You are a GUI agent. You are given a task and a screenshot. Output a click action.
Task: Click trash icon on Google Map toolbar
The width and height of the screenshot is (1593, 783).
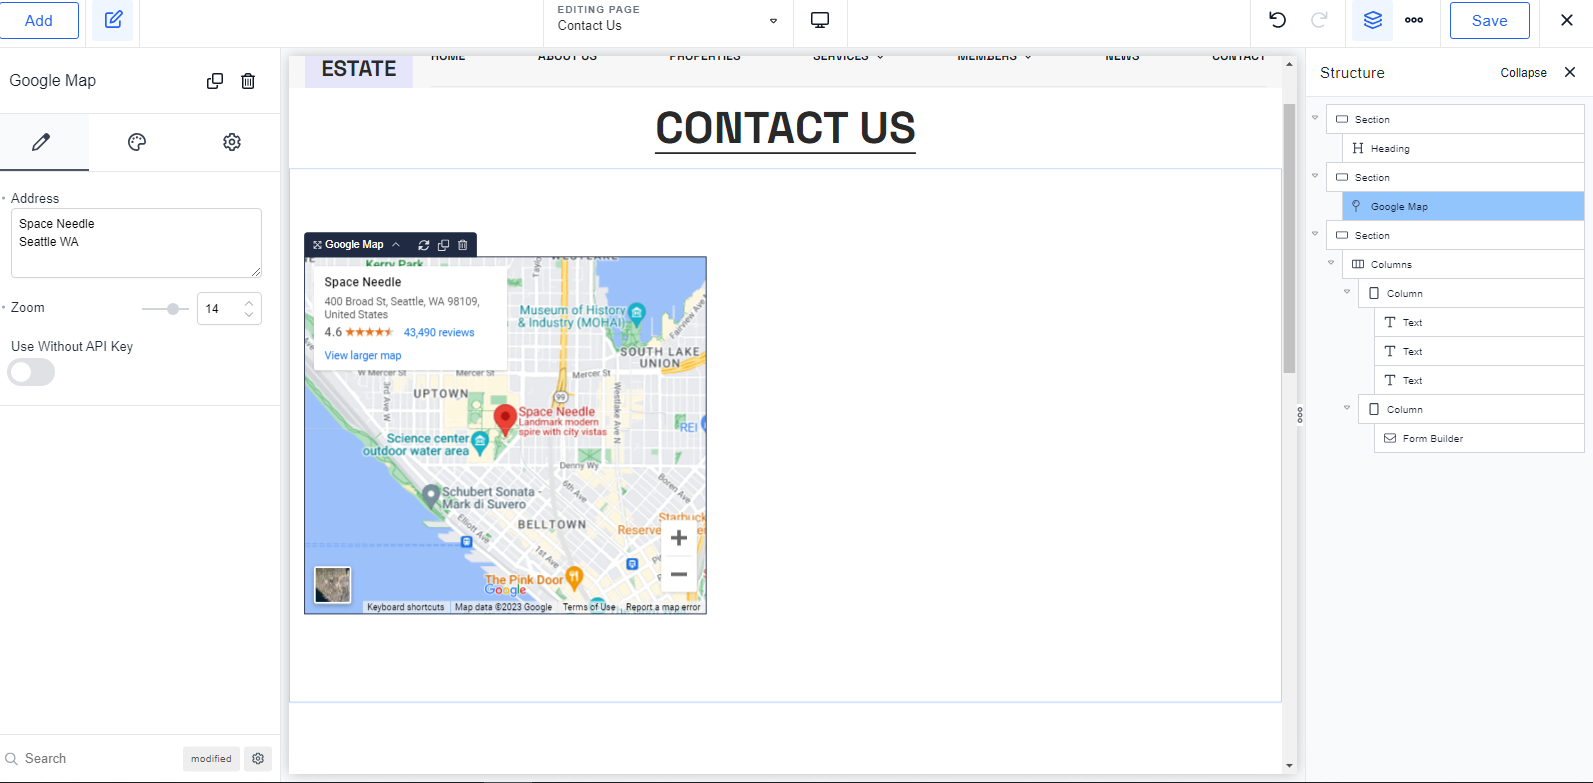click(463, 245)
